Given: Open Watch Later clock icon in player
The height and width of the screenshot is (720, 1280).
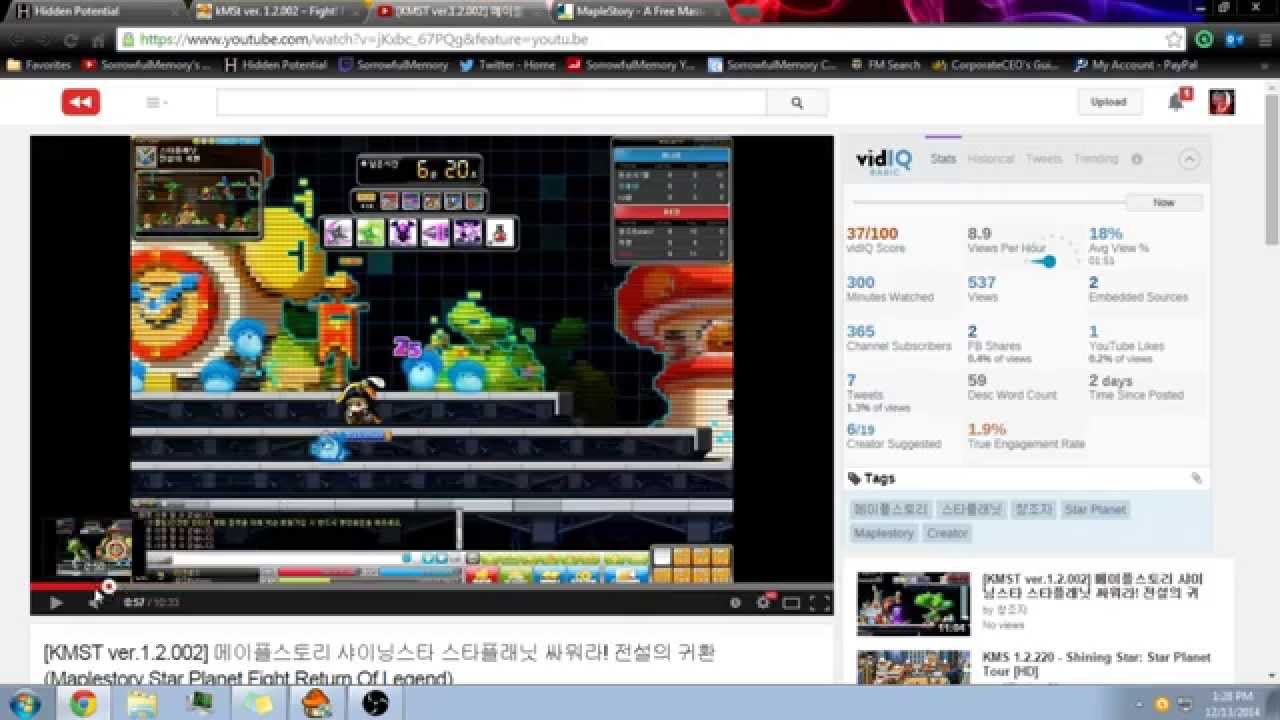Looking at the screenshot, I should coord(736,602).
